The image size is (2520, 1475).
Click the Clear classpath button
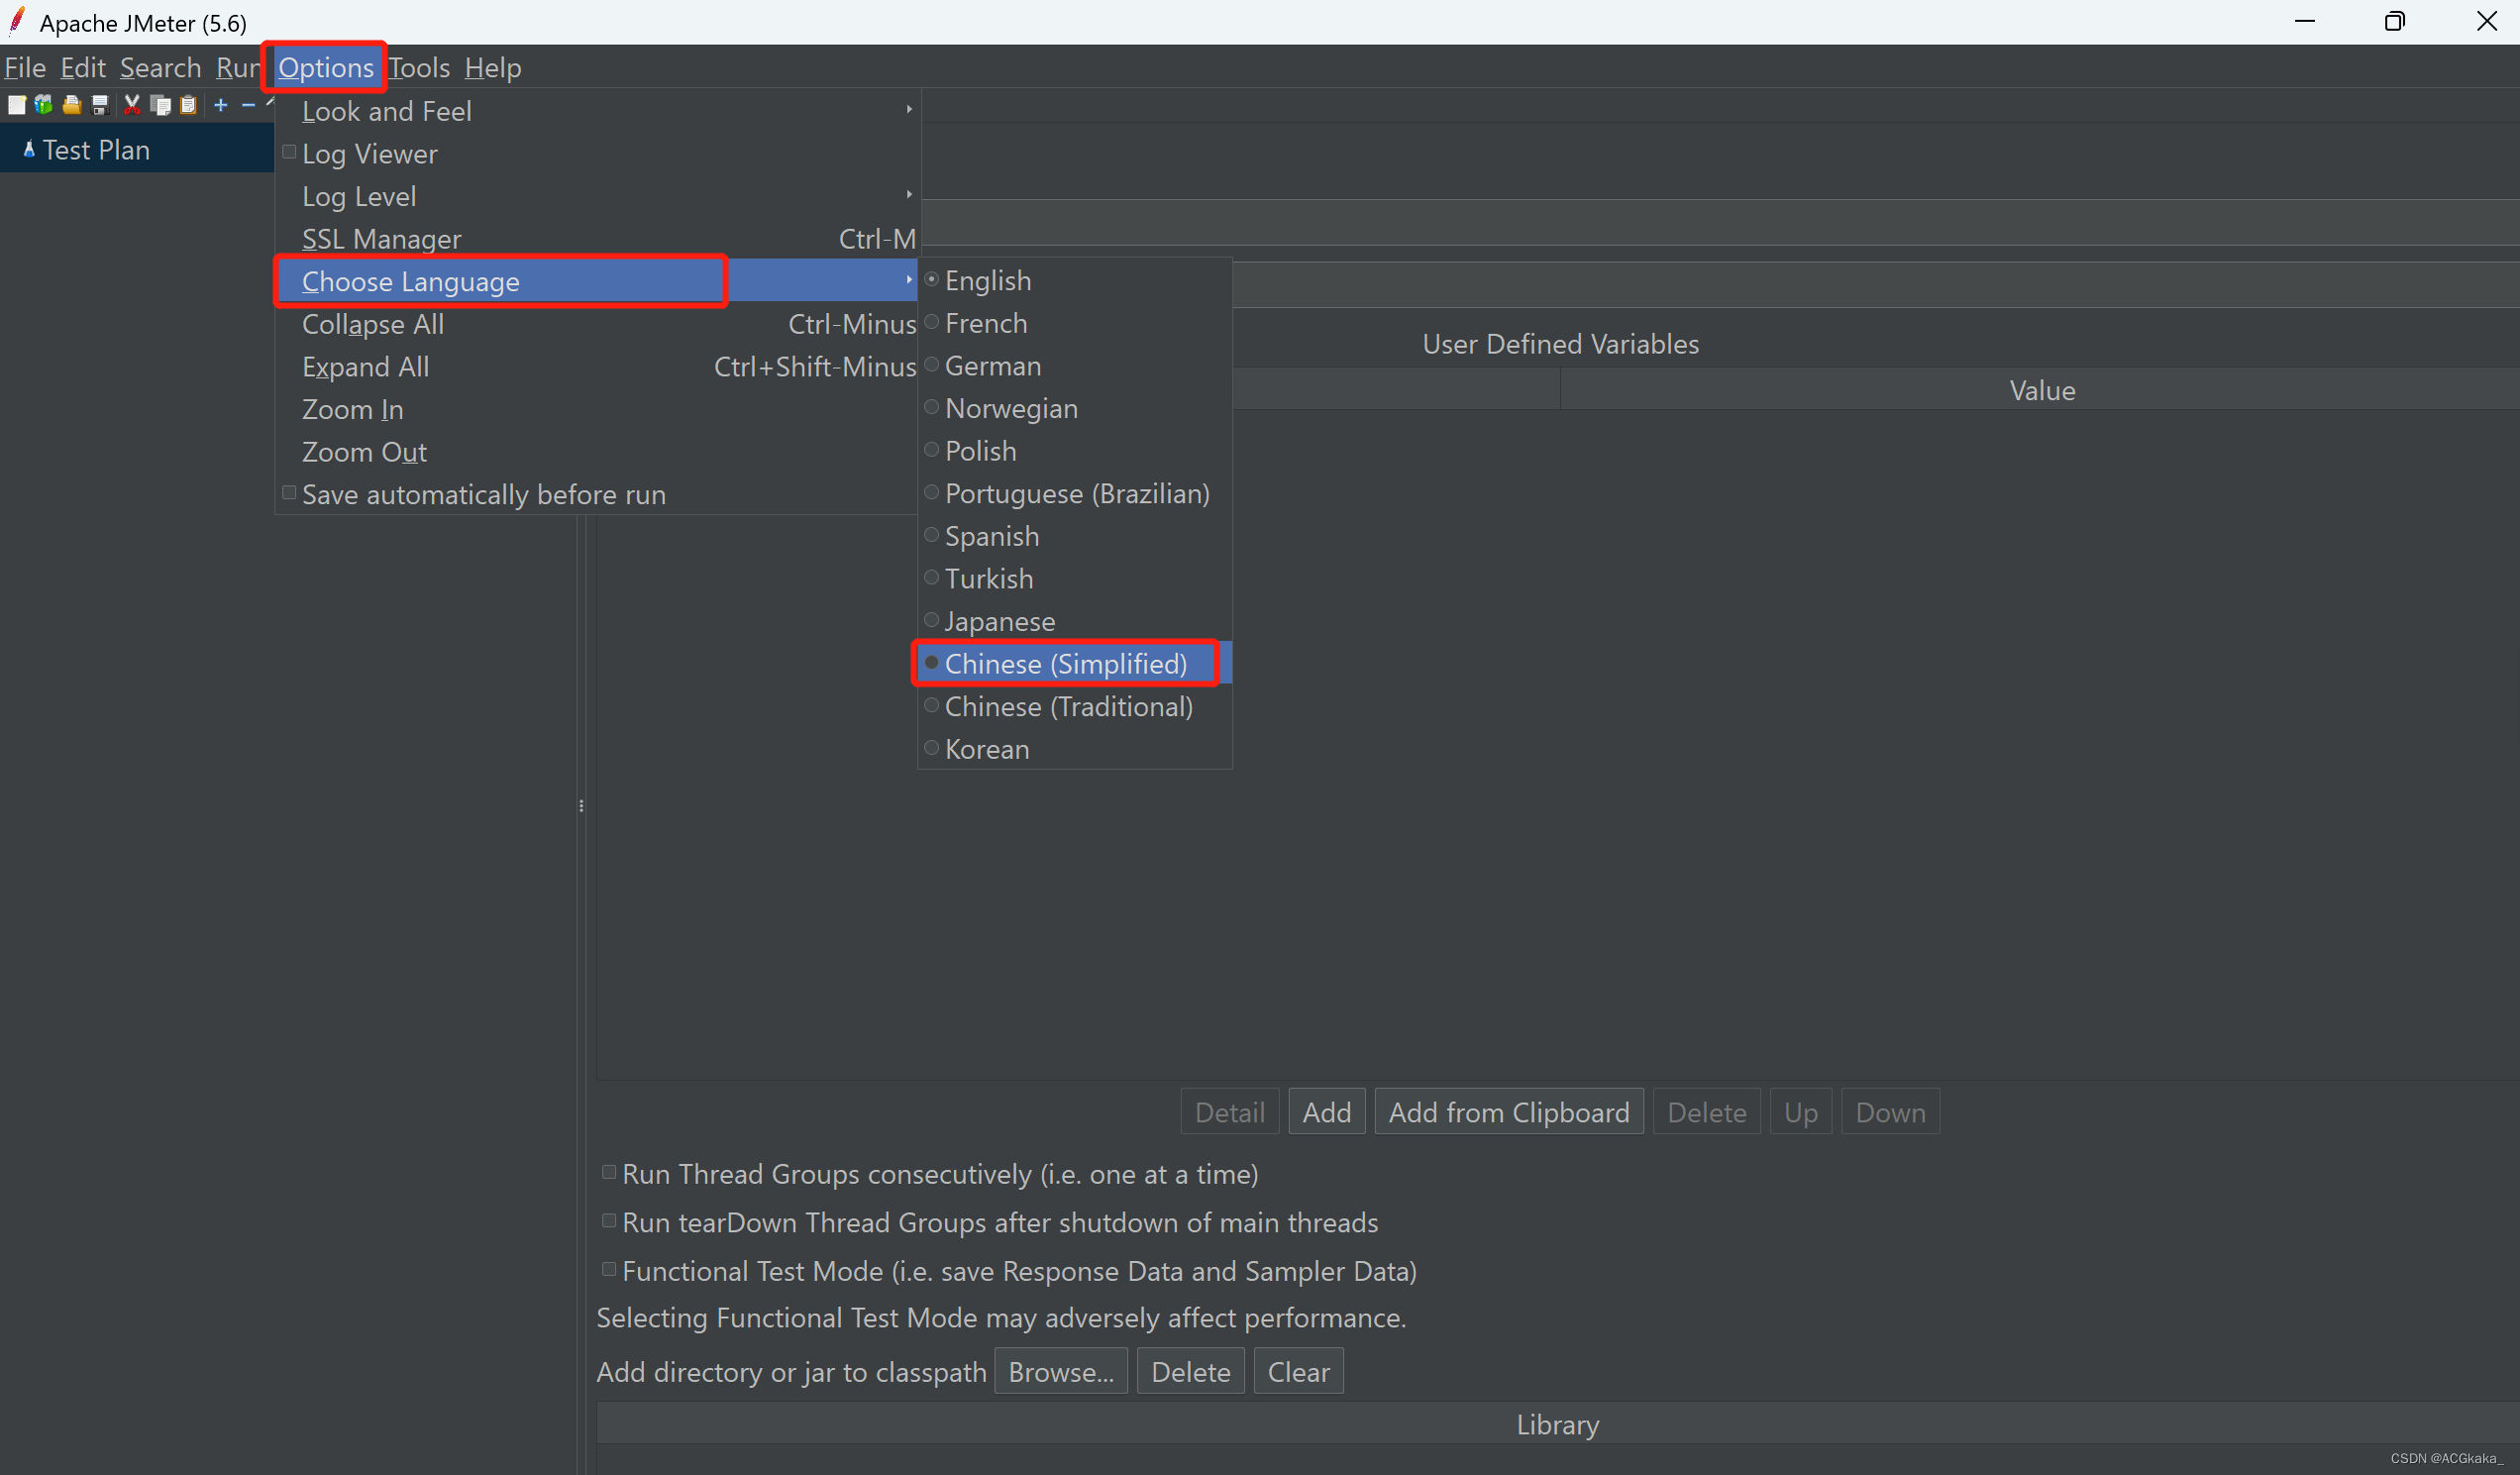click(x=1299, y=1371)
